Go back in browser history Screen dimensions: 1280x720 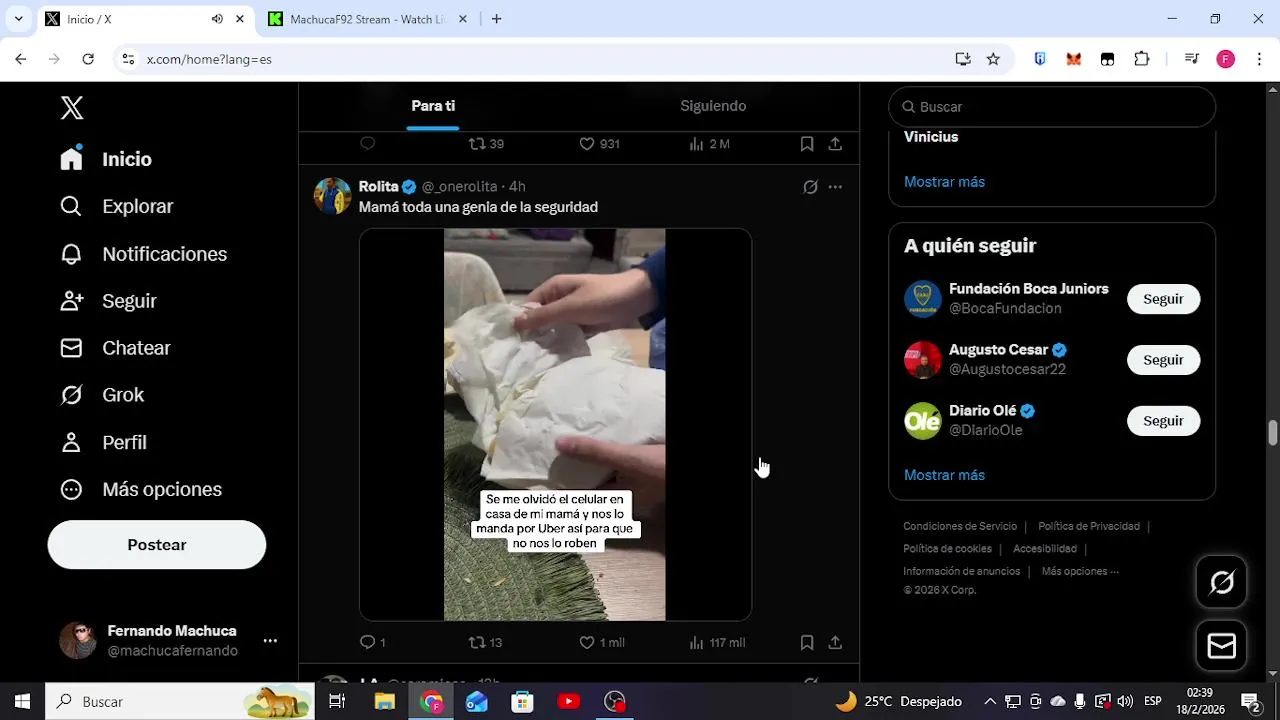point(21,59)
